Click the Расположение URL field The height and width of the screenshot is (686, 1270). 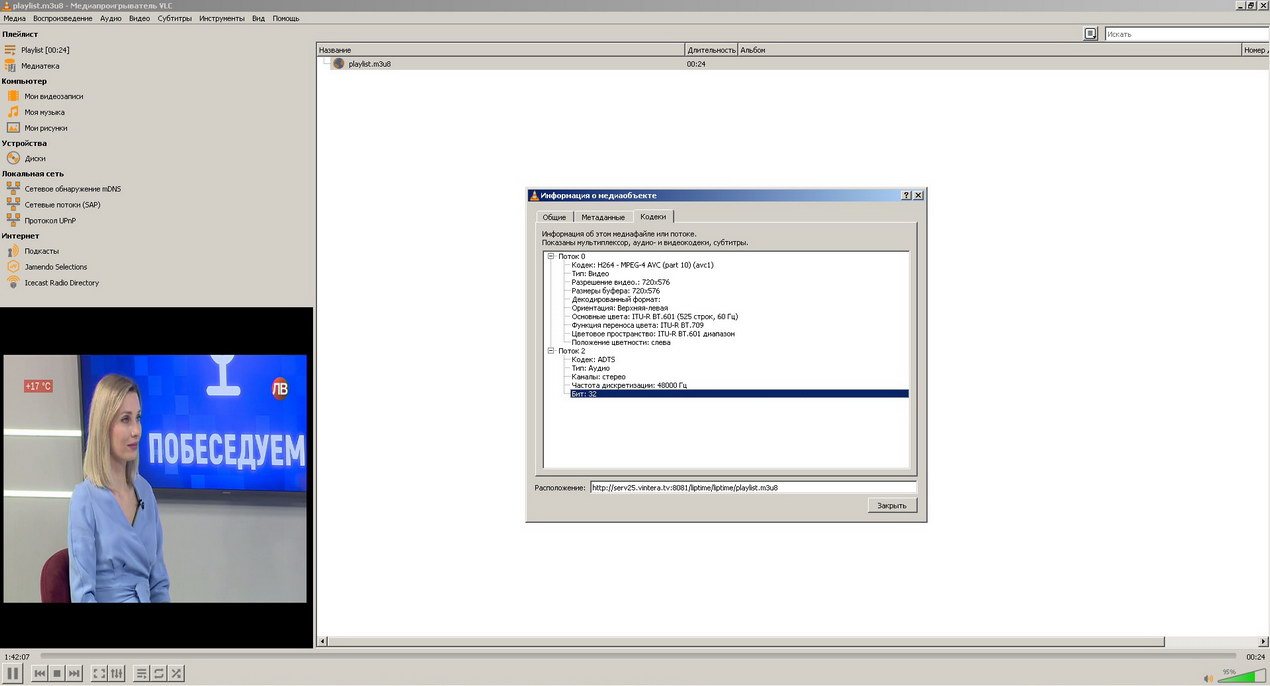pos(752,488)
